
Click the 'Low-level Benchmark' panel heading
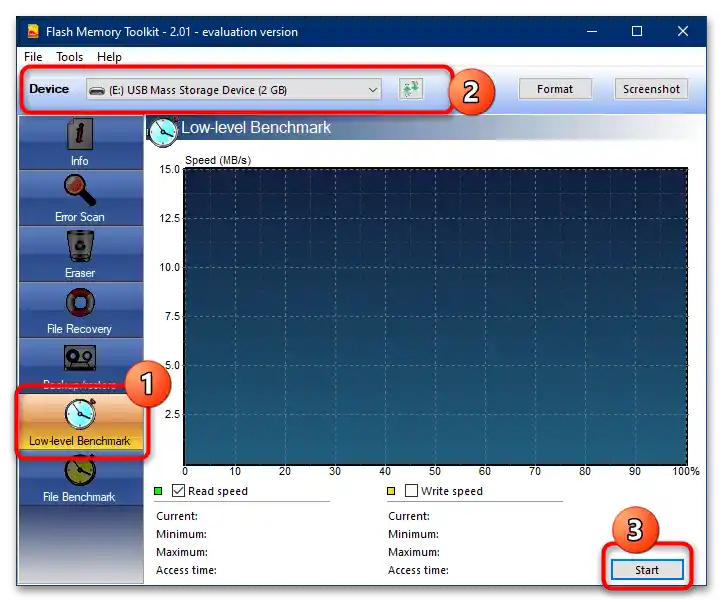click(256, 128)
